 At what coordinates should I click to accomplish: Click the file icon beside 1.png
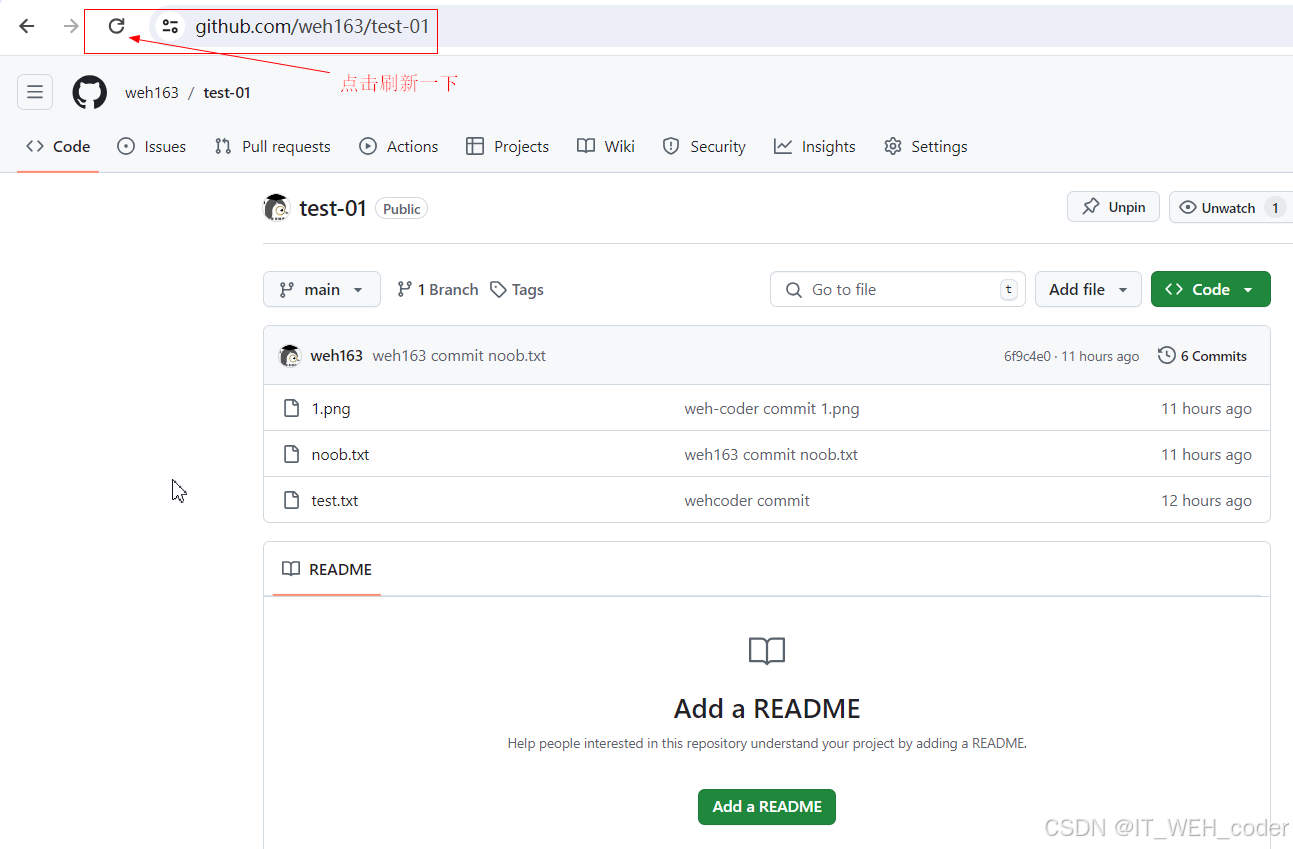(x=291, y=408)
